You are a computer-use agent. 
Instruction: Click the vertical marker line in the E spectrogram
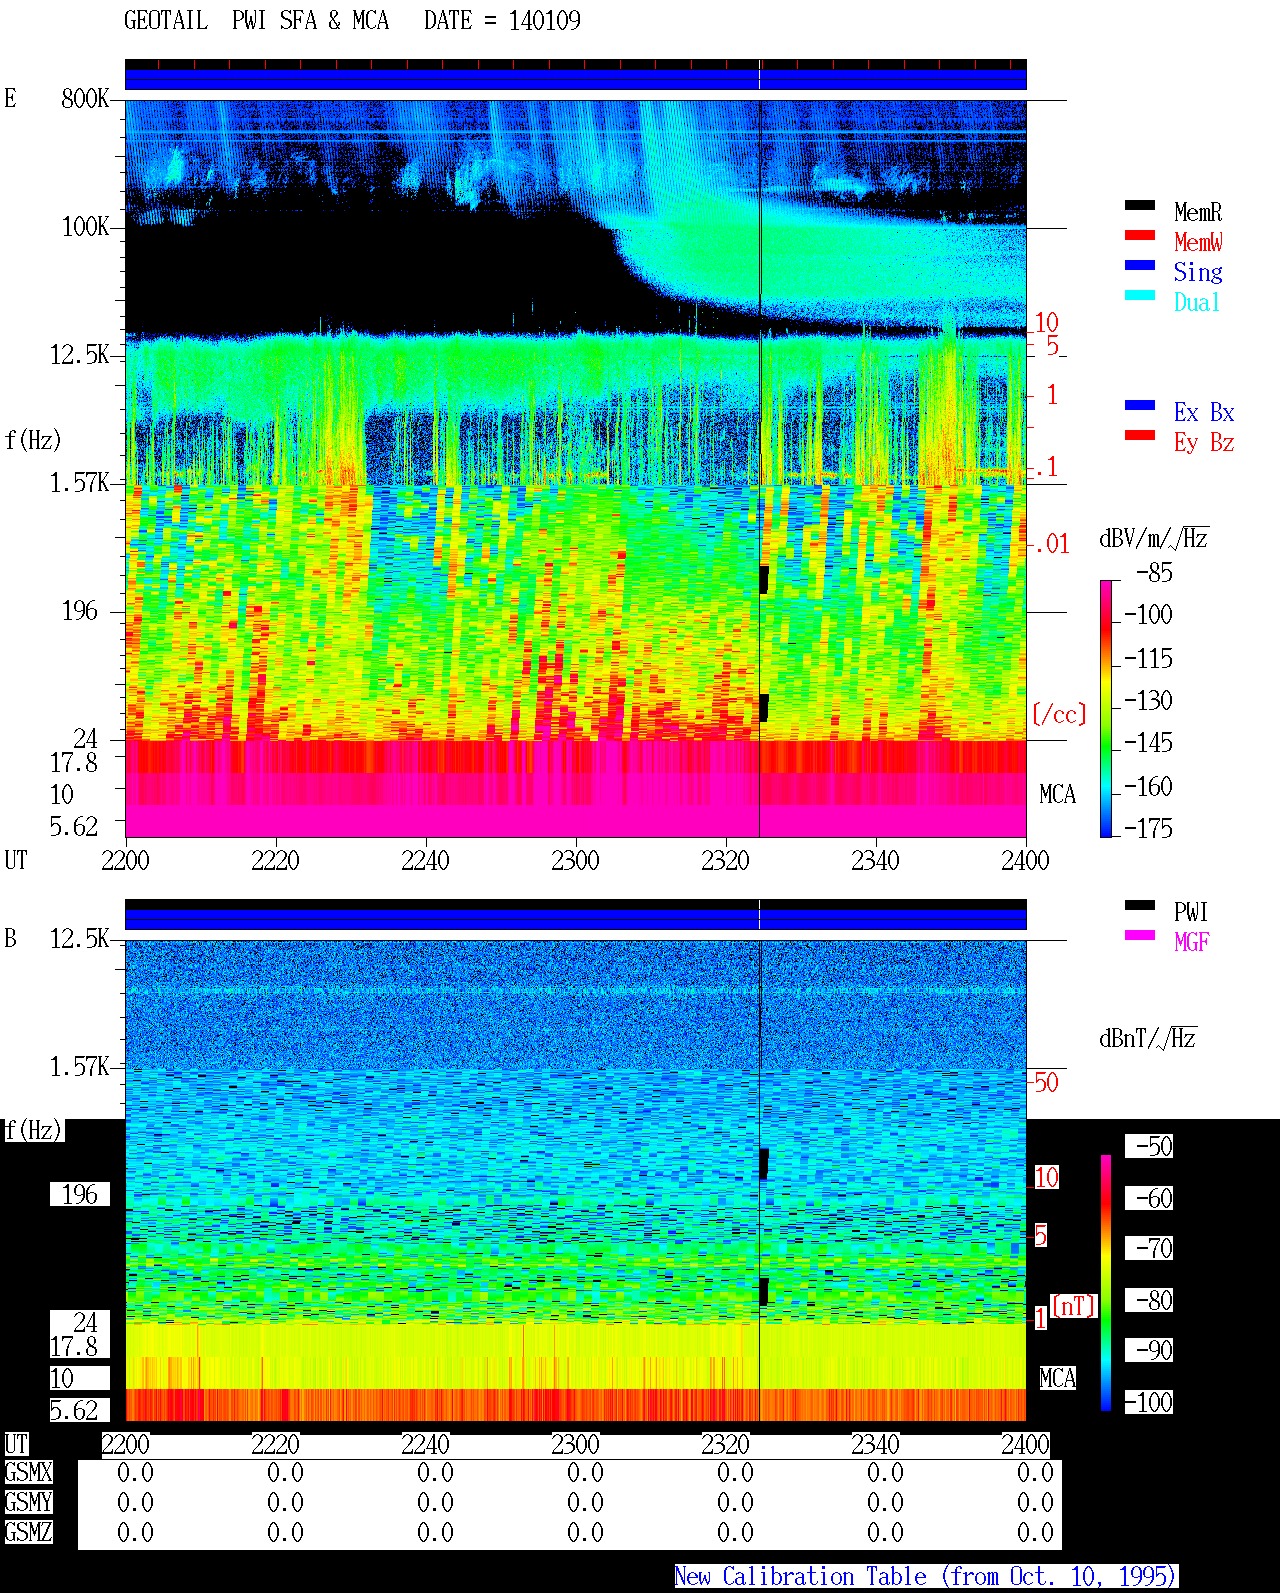click(x=760, y=468)
